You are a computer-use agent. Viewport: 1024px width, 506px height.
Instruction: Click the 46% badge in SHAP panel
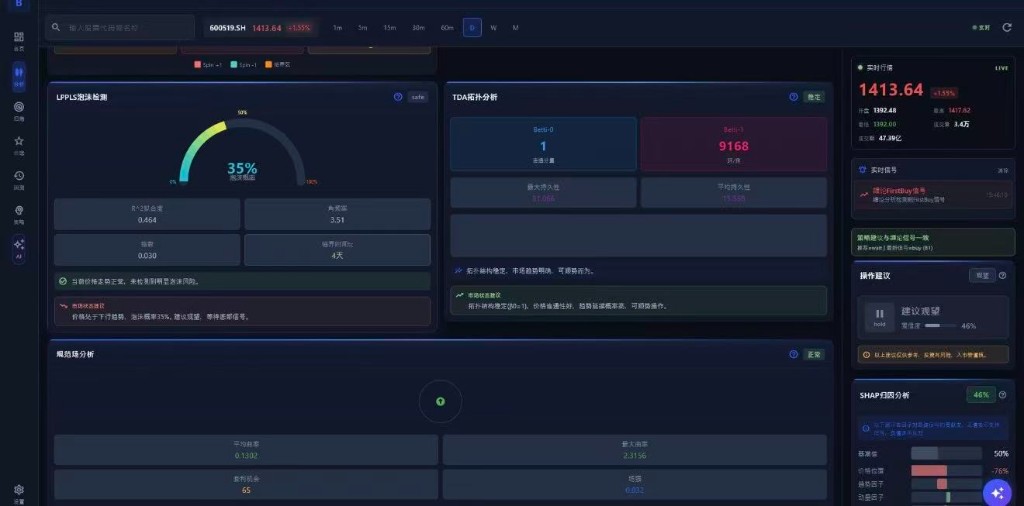point(981,394)
